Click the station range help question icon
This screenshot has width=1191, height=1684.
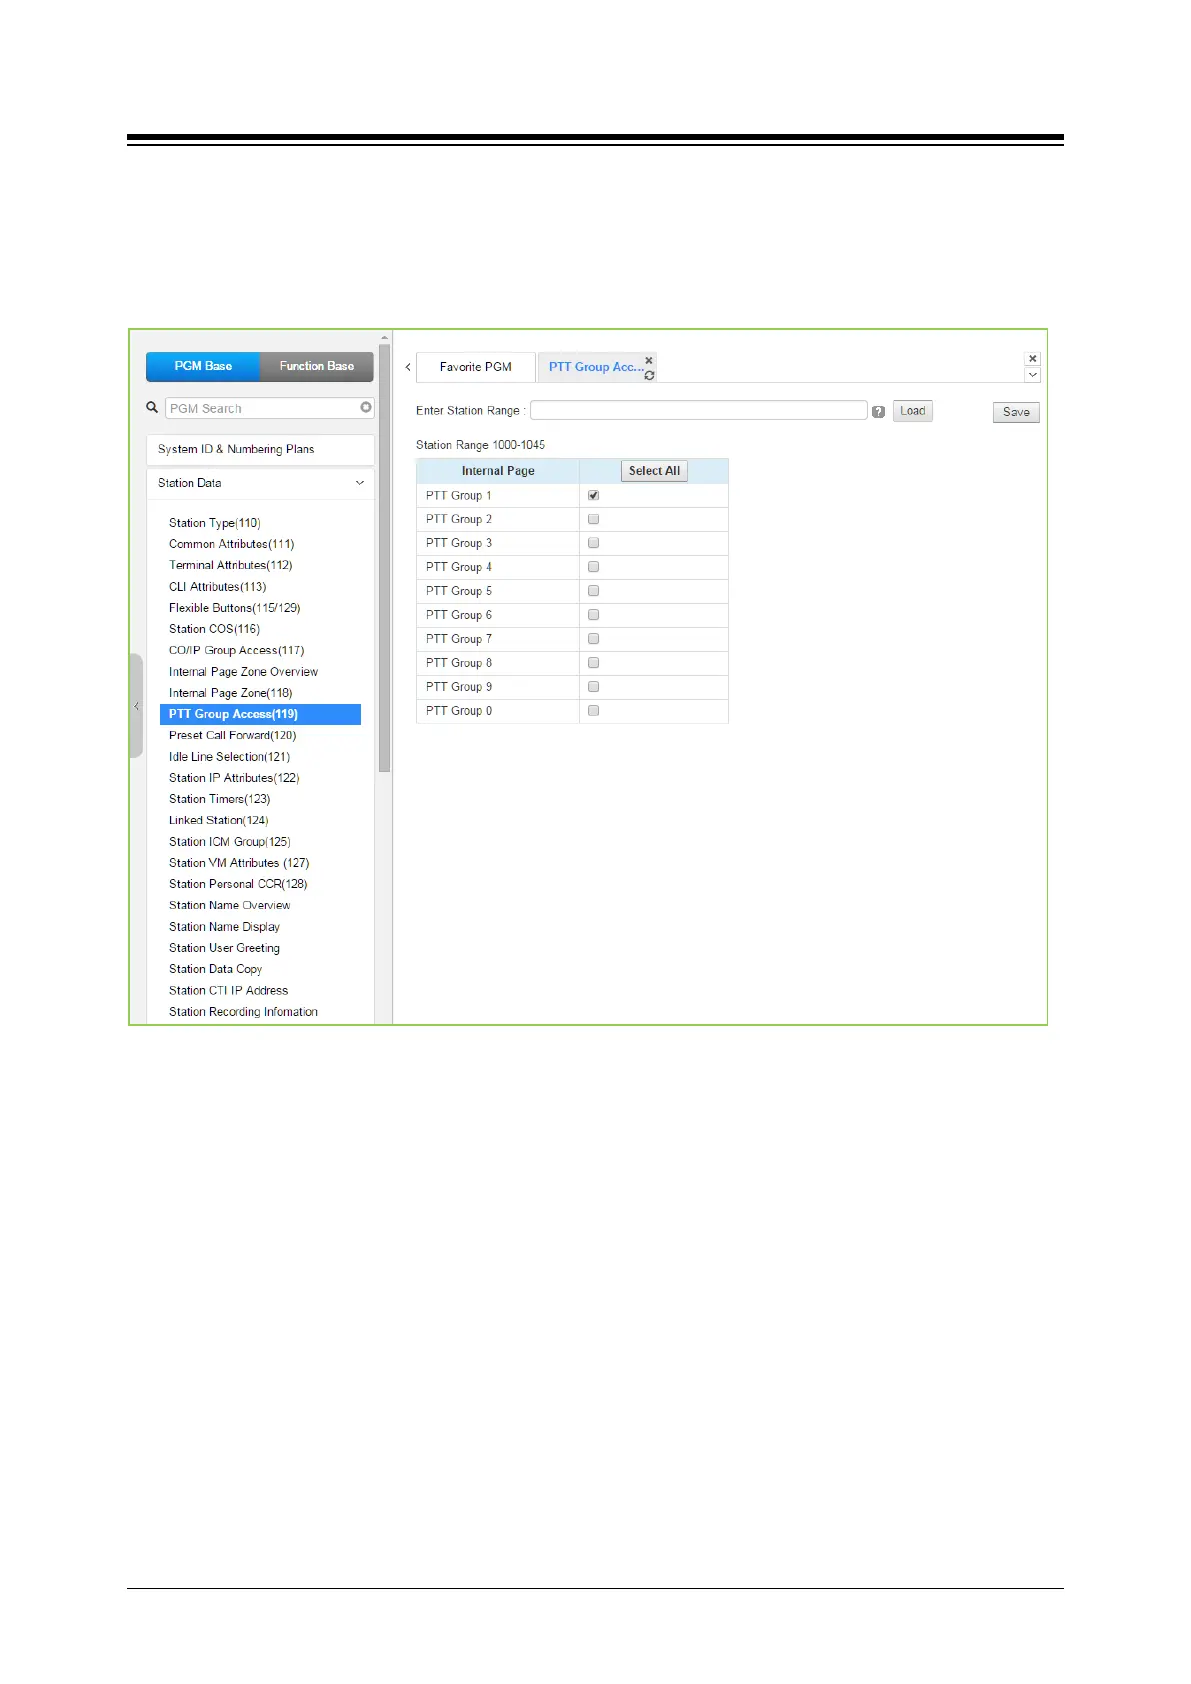pos(878,412)
